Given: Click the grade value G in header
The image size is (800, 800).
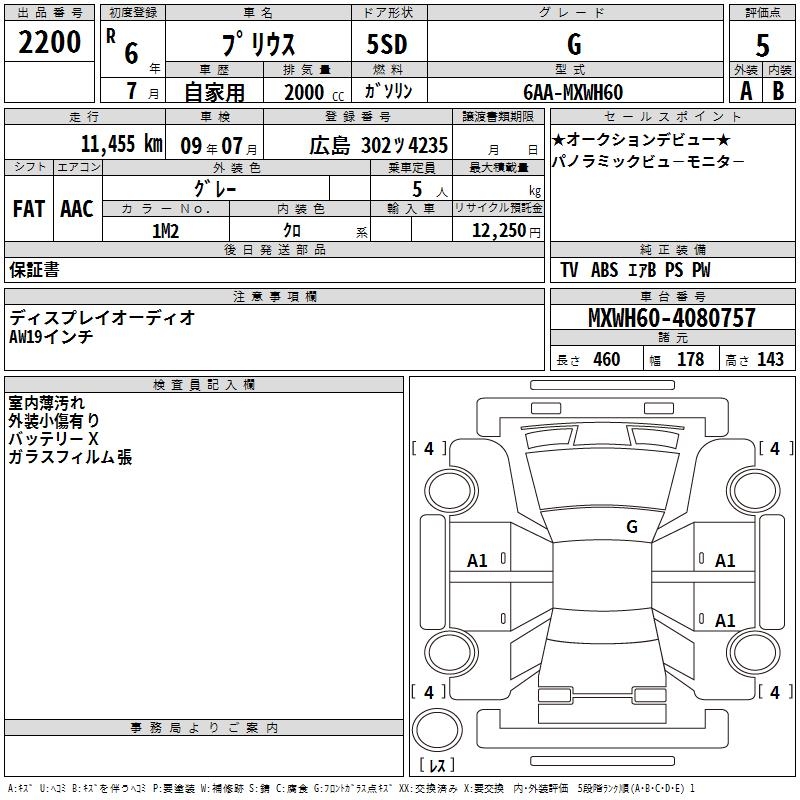Looking at the screenshot, I should coord(574,44).
